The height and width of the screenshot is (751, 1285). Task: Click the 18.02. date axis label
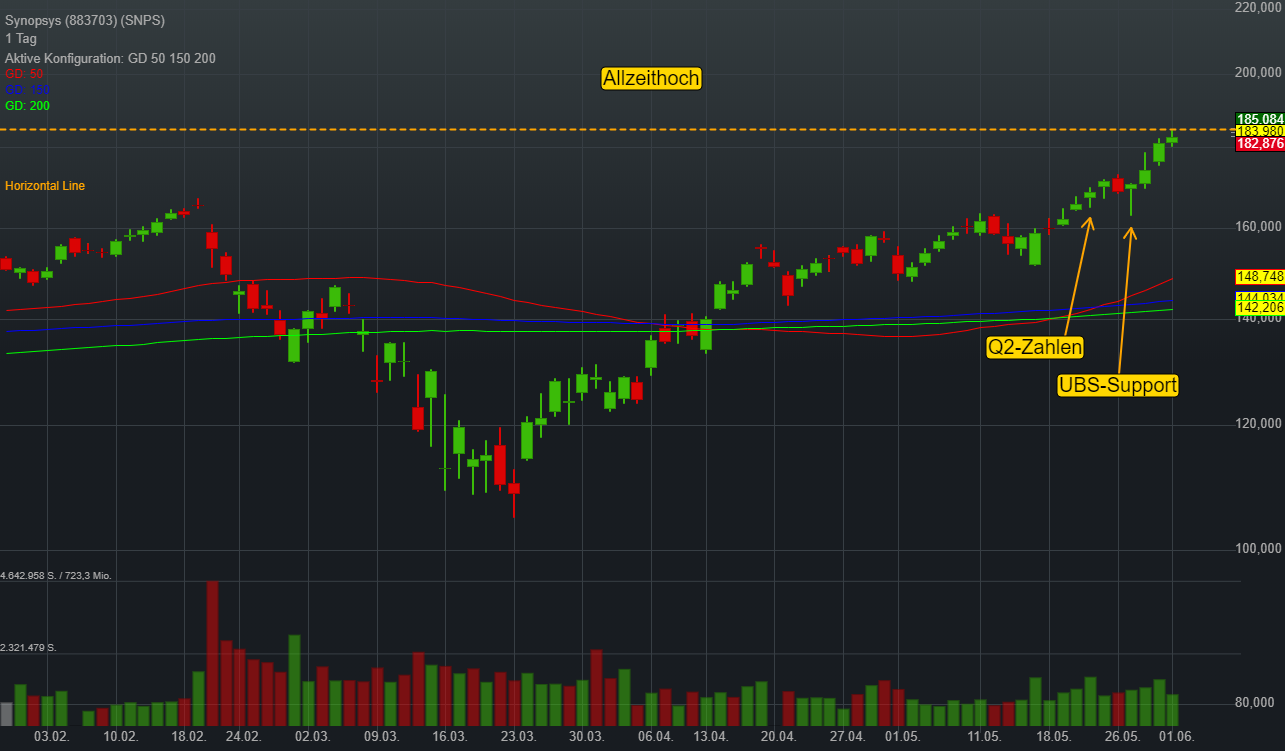point(188,737)
